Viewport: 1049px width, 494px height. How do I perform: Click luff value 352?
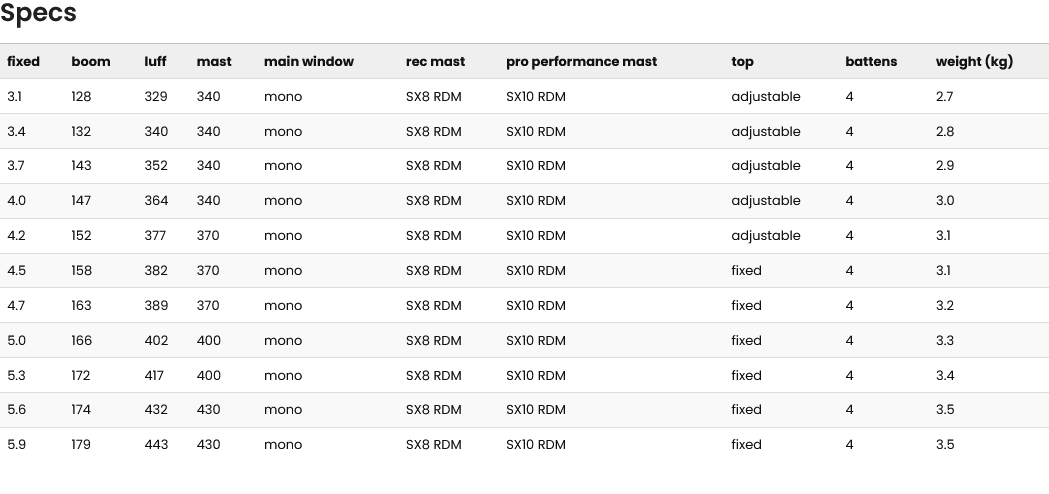[156, 165]
